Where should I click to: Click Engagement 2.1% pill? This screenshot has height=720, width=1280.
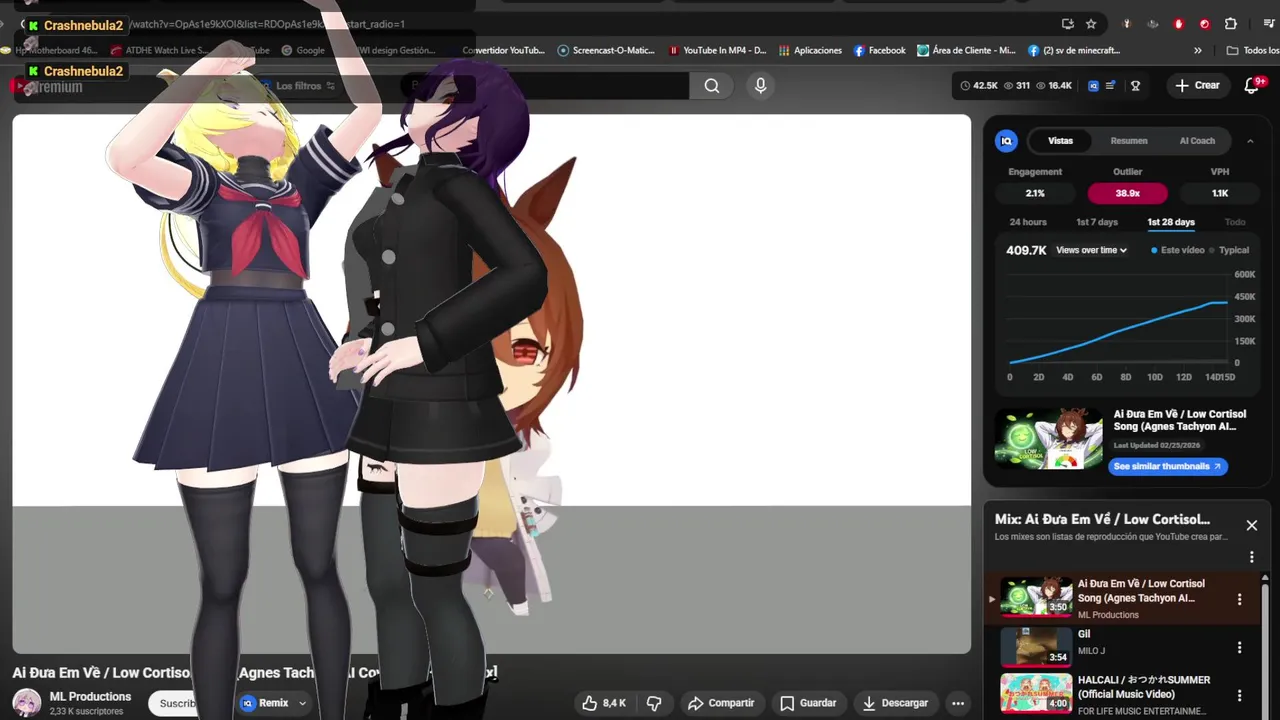(x=1035, y=193)
